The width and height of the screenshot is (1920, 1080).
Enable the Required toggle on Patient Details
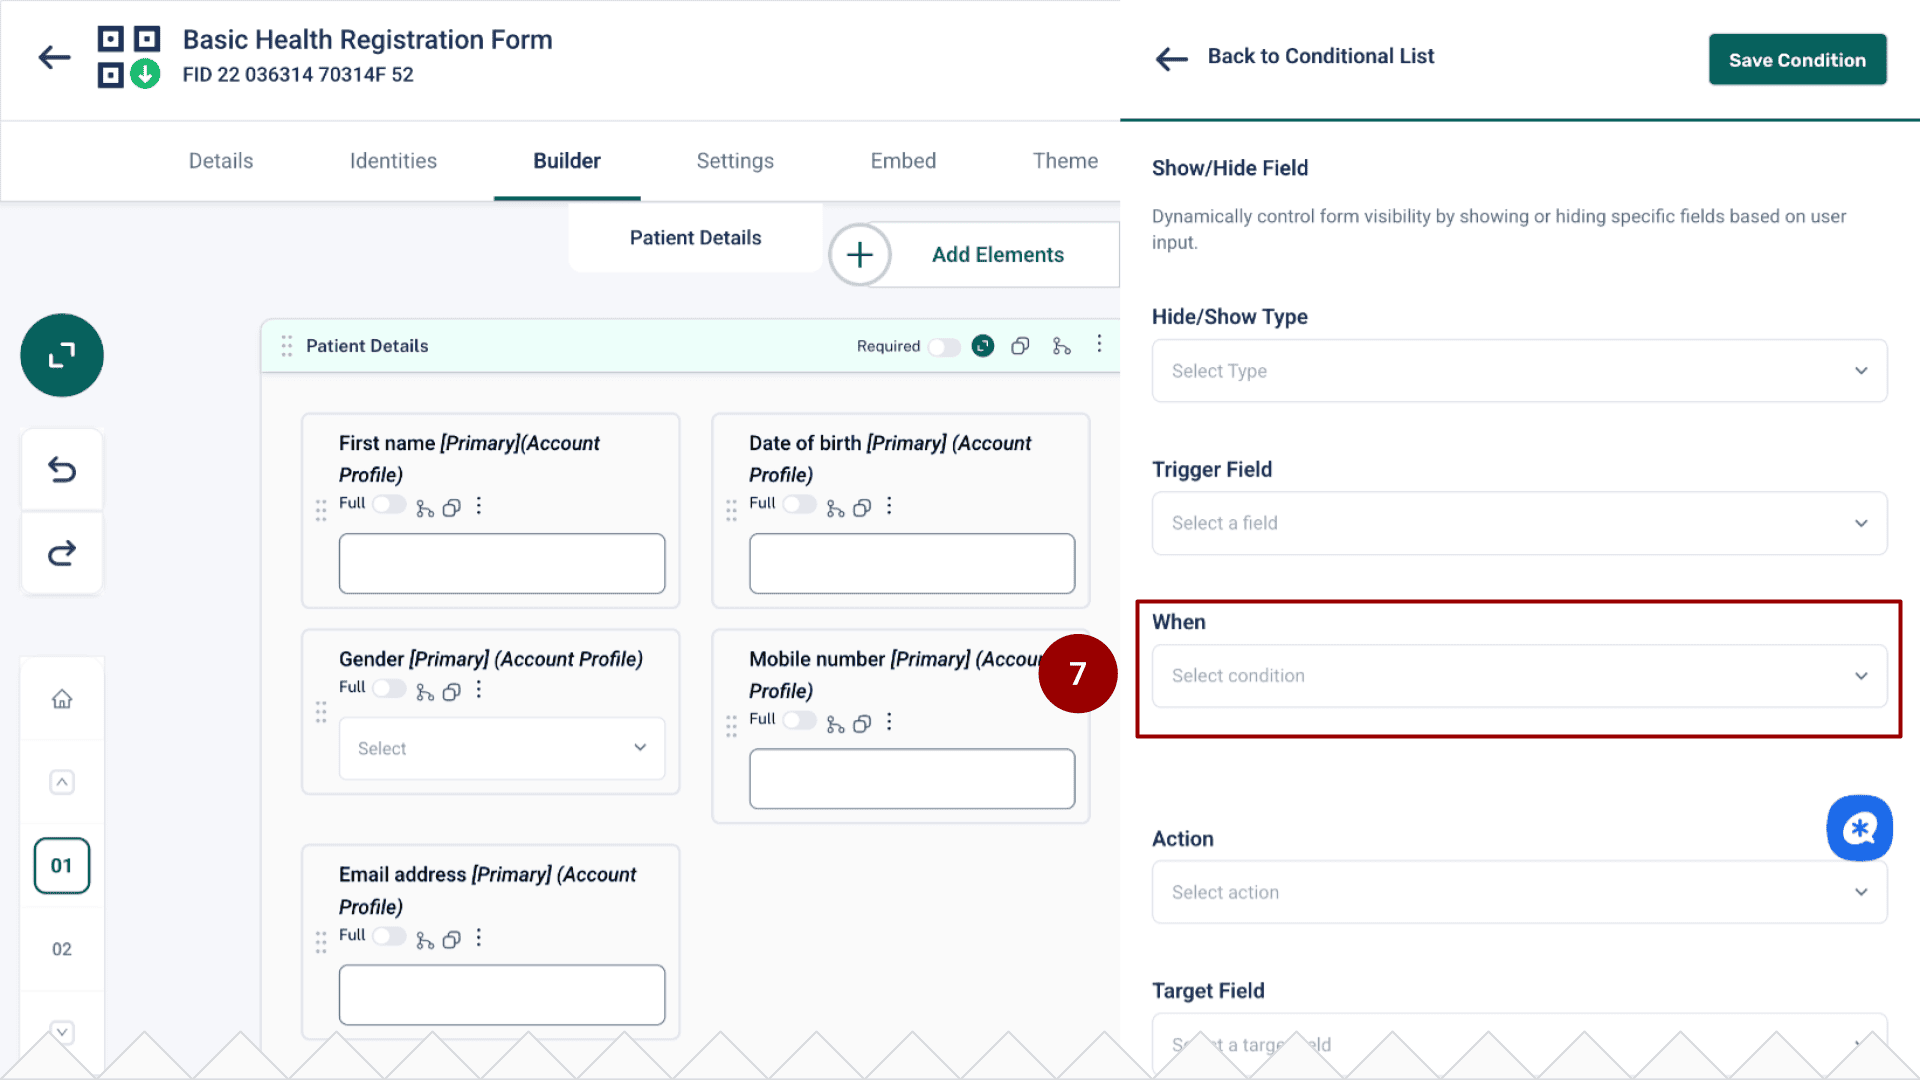[943, 346]
